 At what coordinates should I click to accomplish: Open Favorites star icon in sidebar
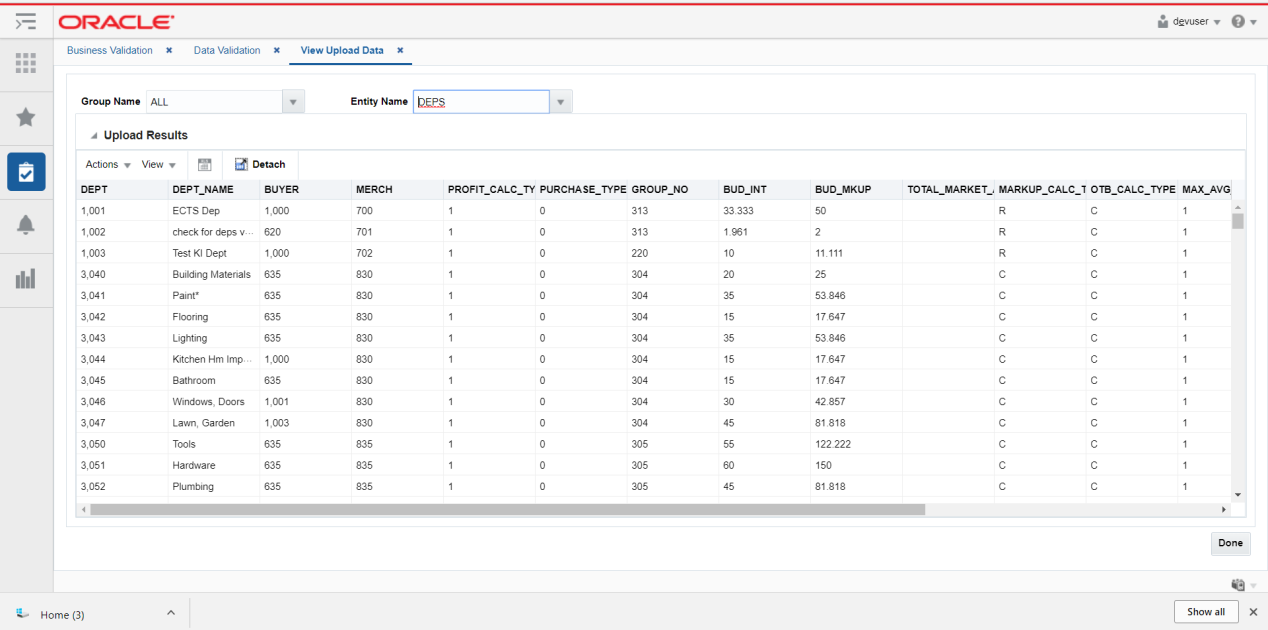(x=26, y=118)
